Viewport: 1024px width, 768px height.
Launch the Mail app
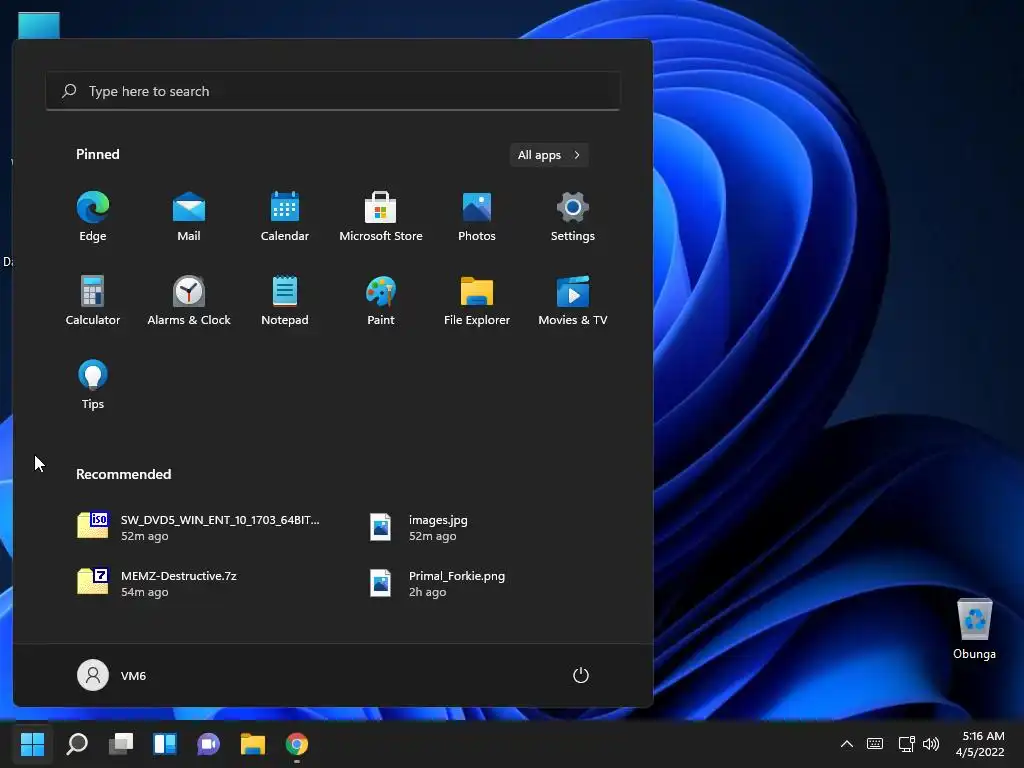click(x=189, y=217)
